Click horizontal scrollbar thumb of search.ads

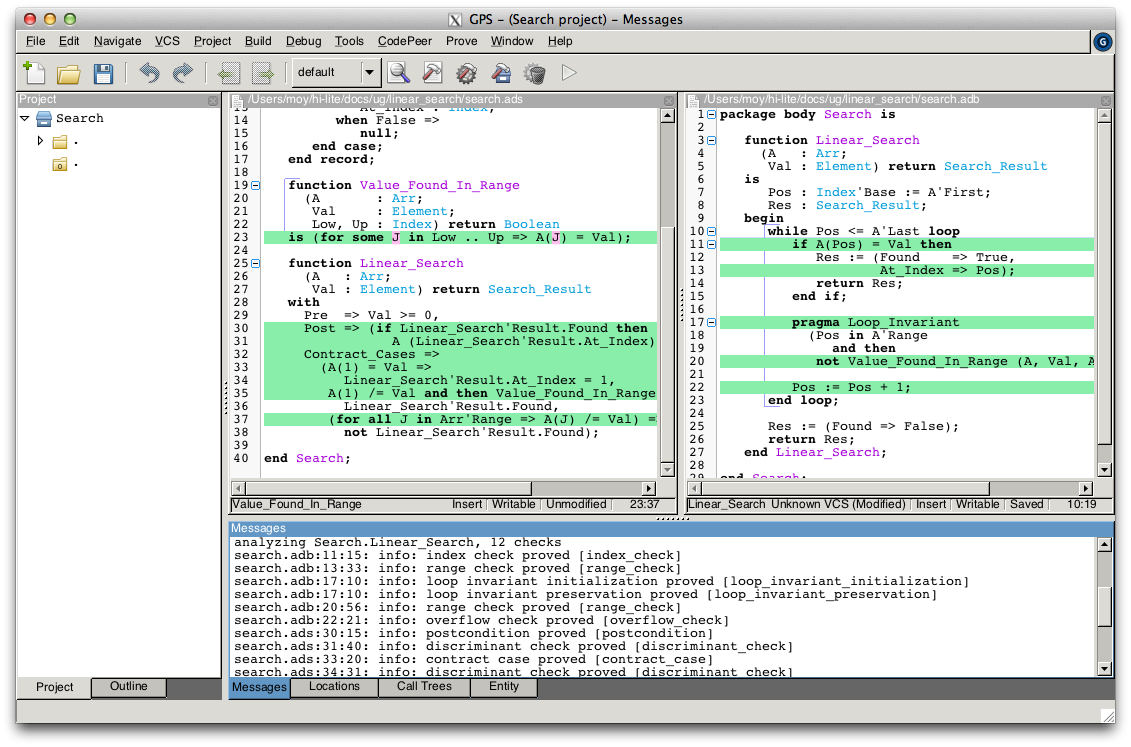pos(388,488)
